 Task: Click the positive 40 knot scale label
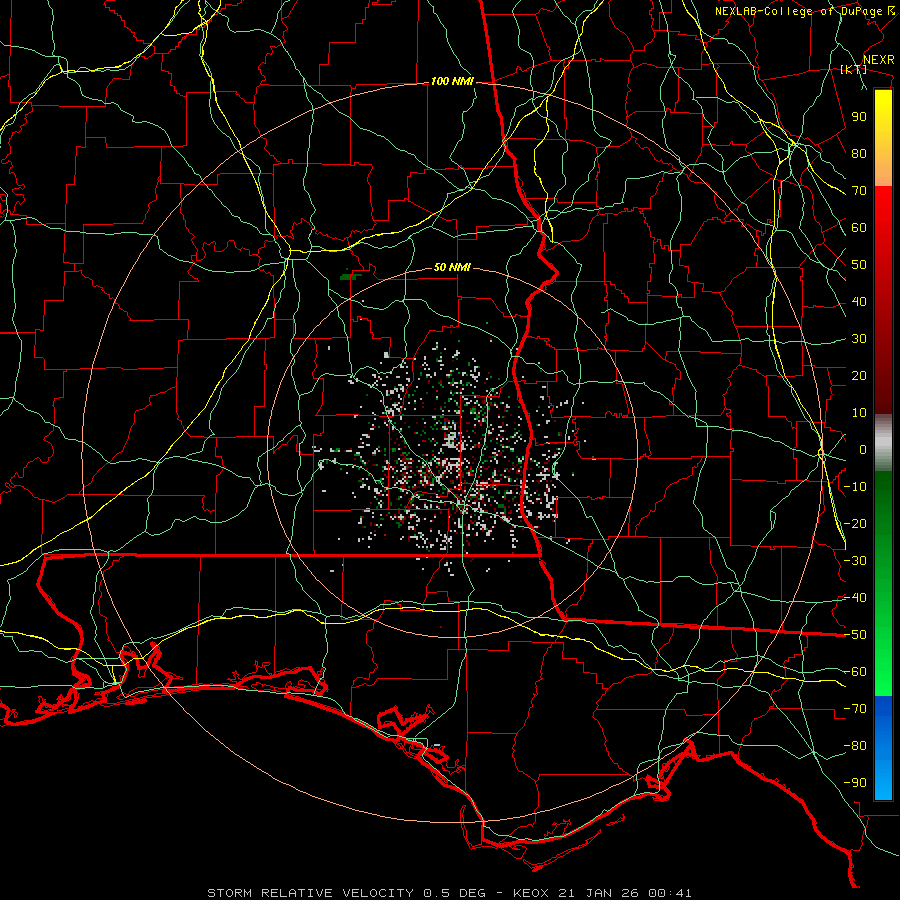coord(859,301)
